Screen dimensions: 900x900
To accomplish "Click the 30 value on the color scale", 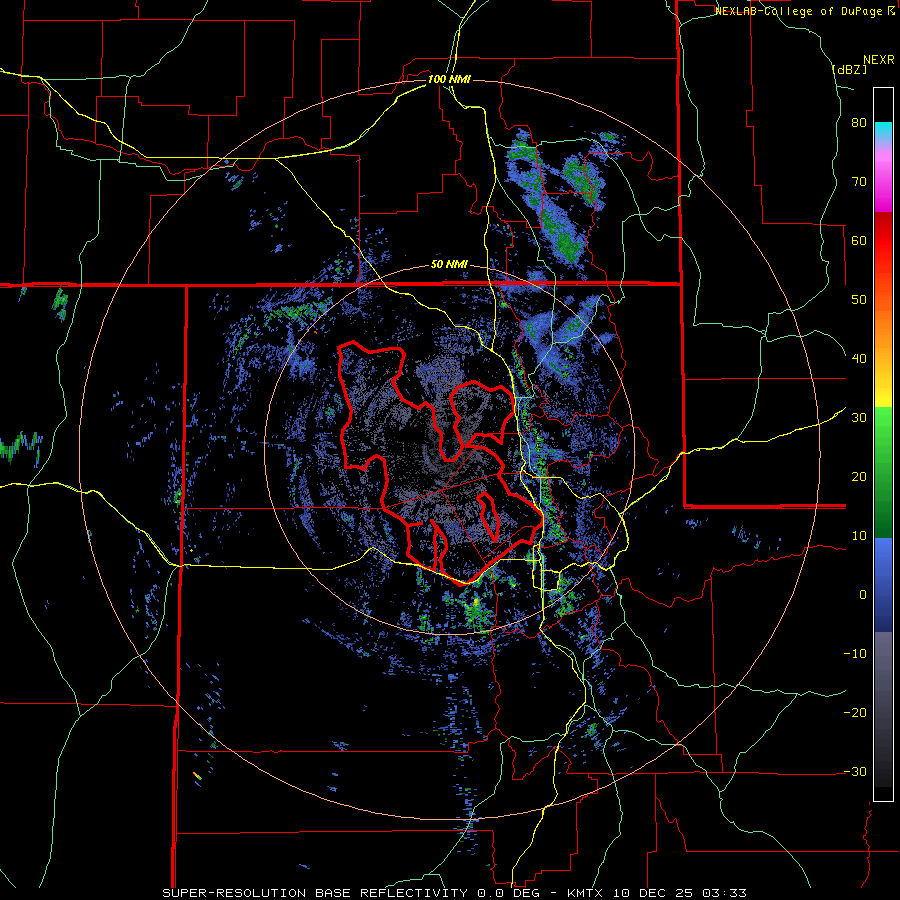I will coord(859,417).
